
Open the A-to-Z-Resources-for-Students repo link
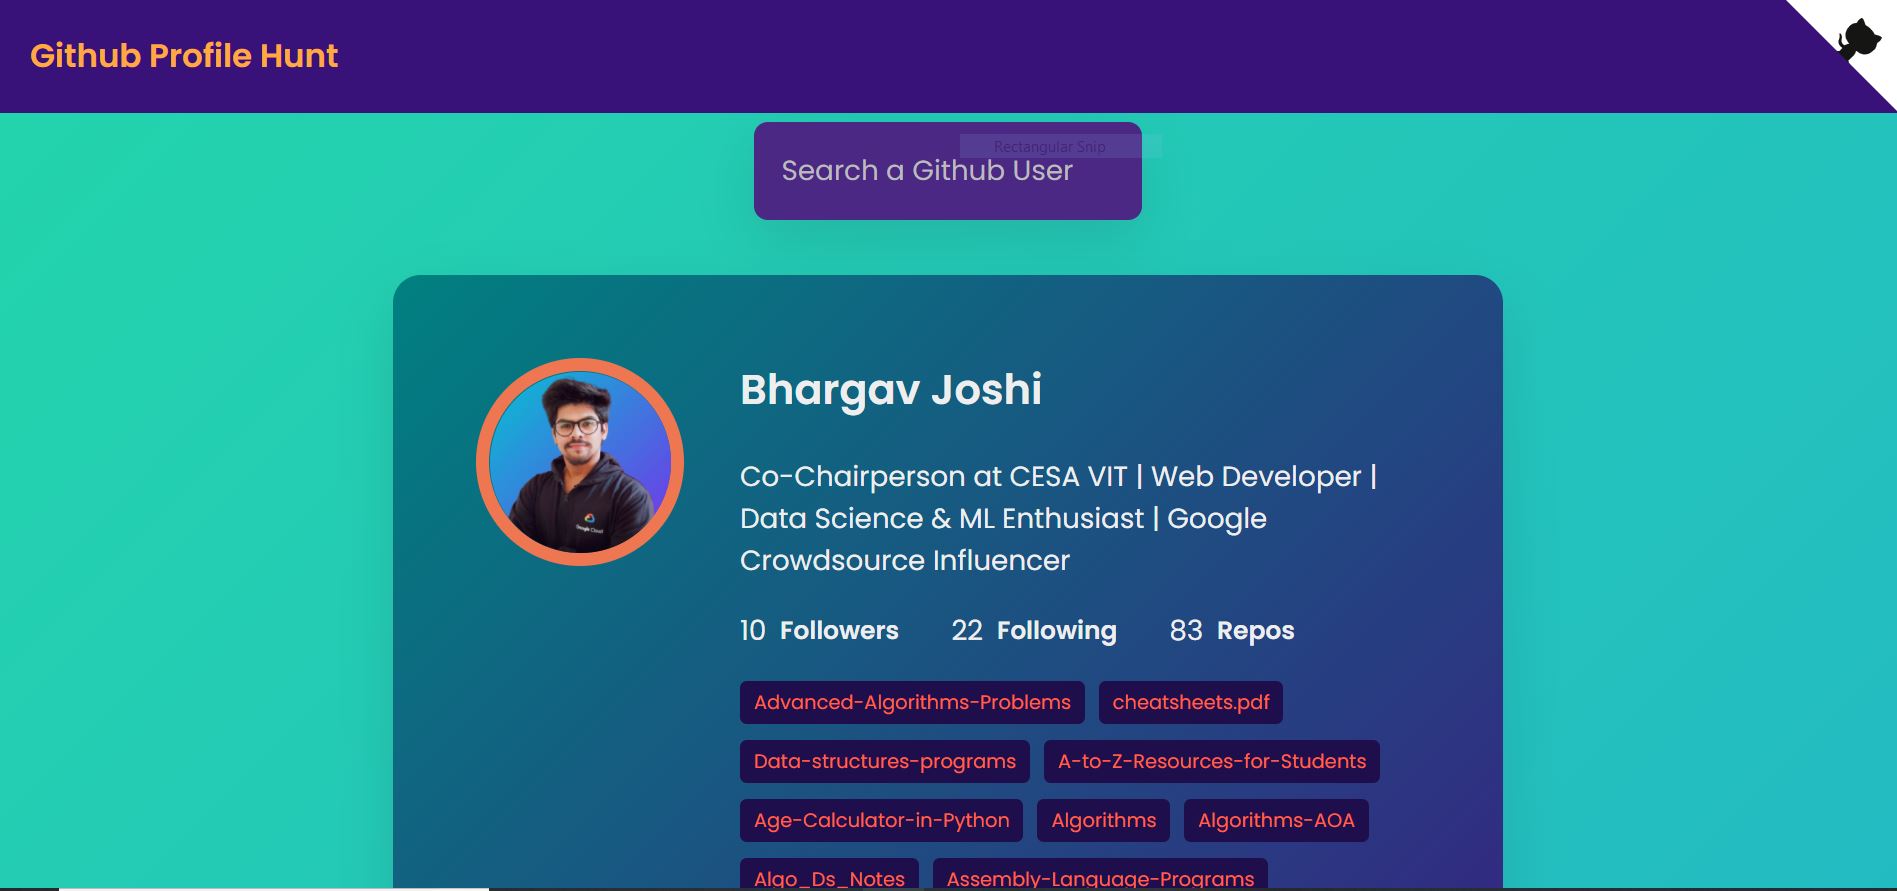pyautogui.click(x=1212, y=761)
